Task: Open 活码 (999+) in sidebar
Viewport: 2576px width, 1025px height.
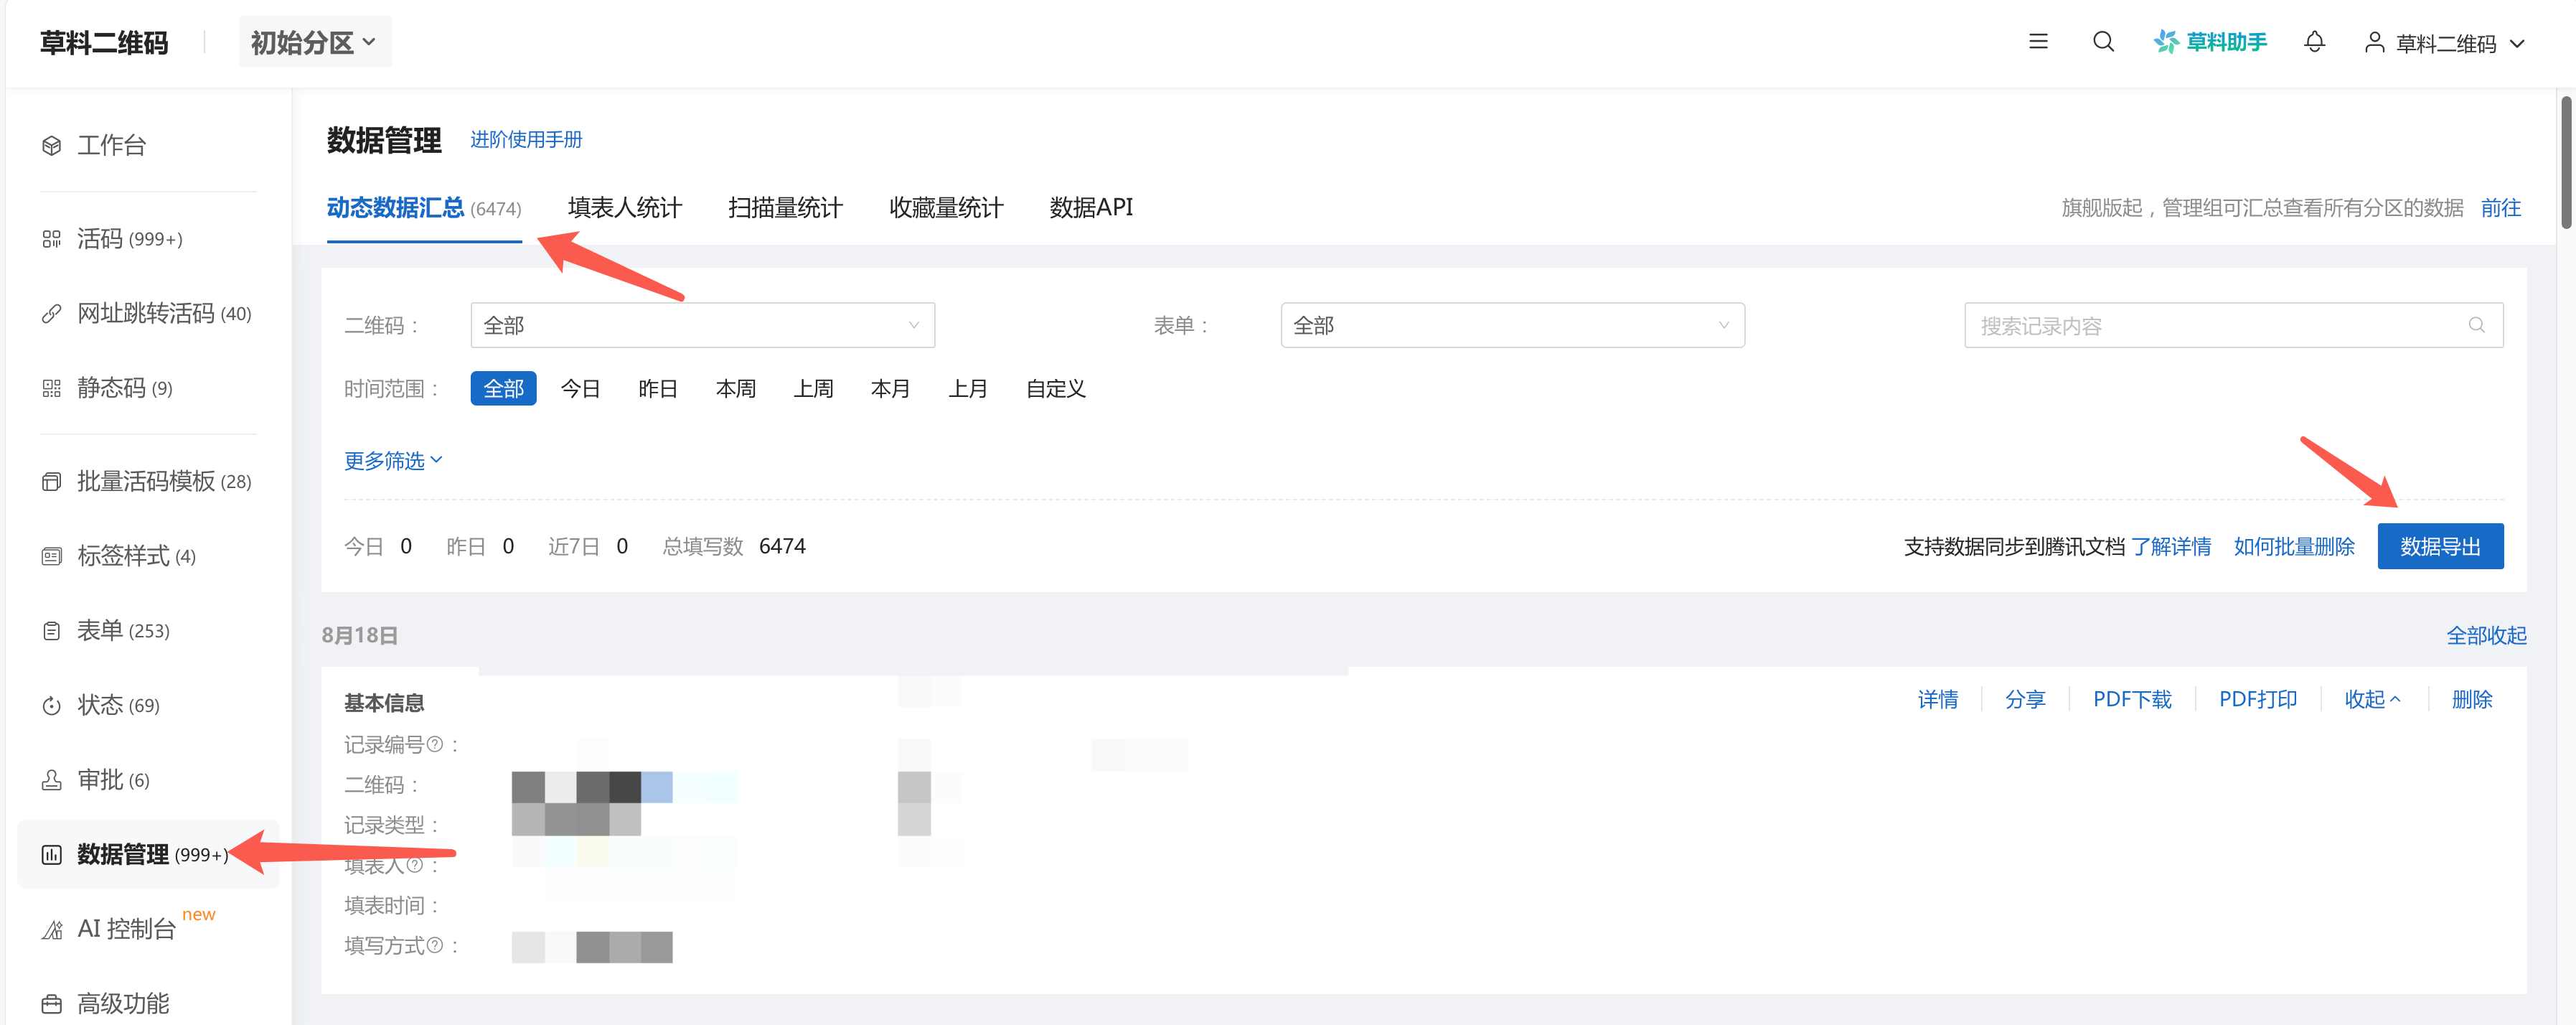Action: click(130, 239)
